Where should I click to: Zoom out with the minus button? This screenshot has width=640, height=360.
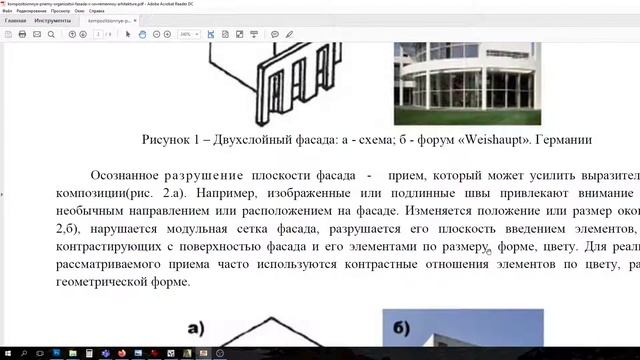(x=156, y=35)
